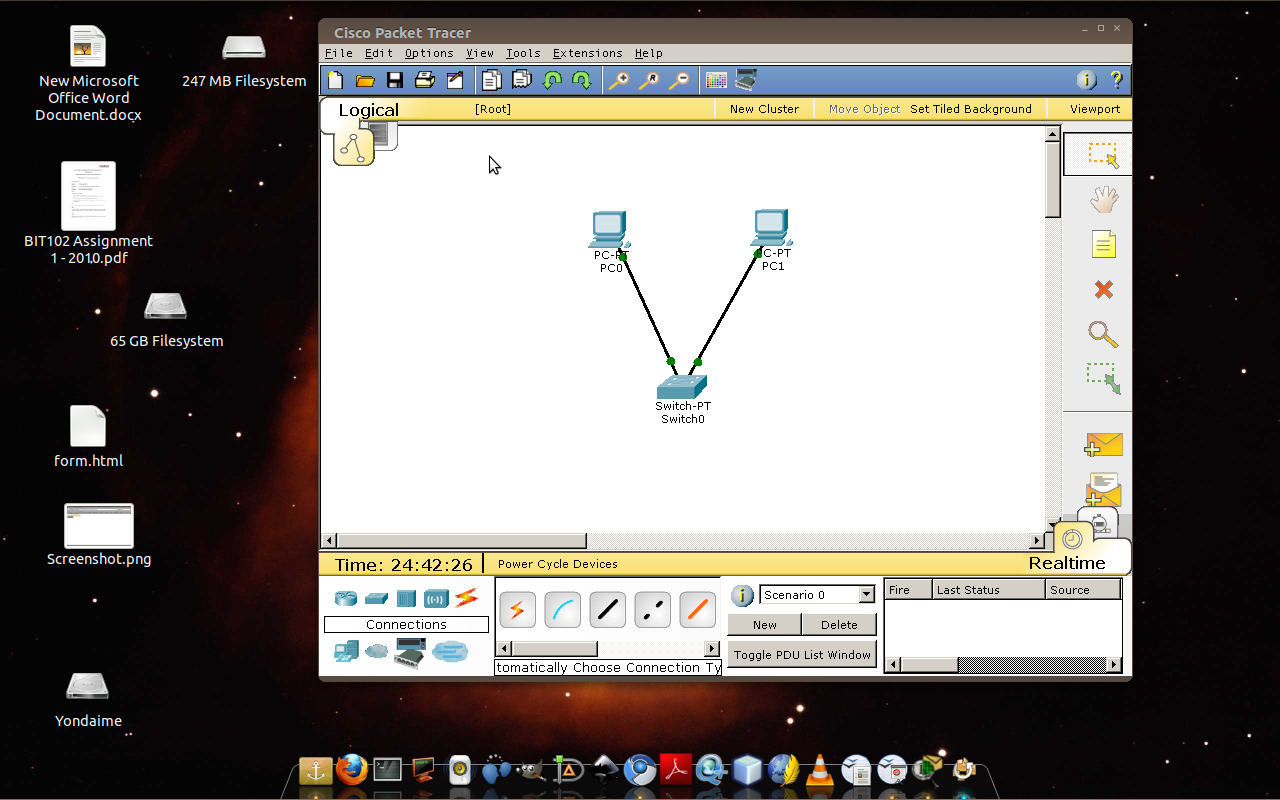
Task: Click the Copy toolbar icon
Action: (x=491, y=80)
